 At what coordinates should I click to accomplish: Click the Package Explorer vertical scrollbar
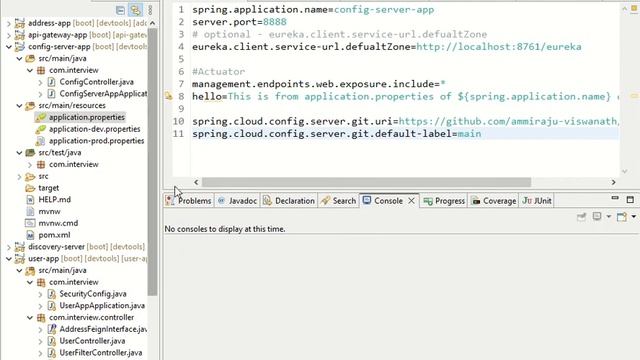click(x=152, y=162)
